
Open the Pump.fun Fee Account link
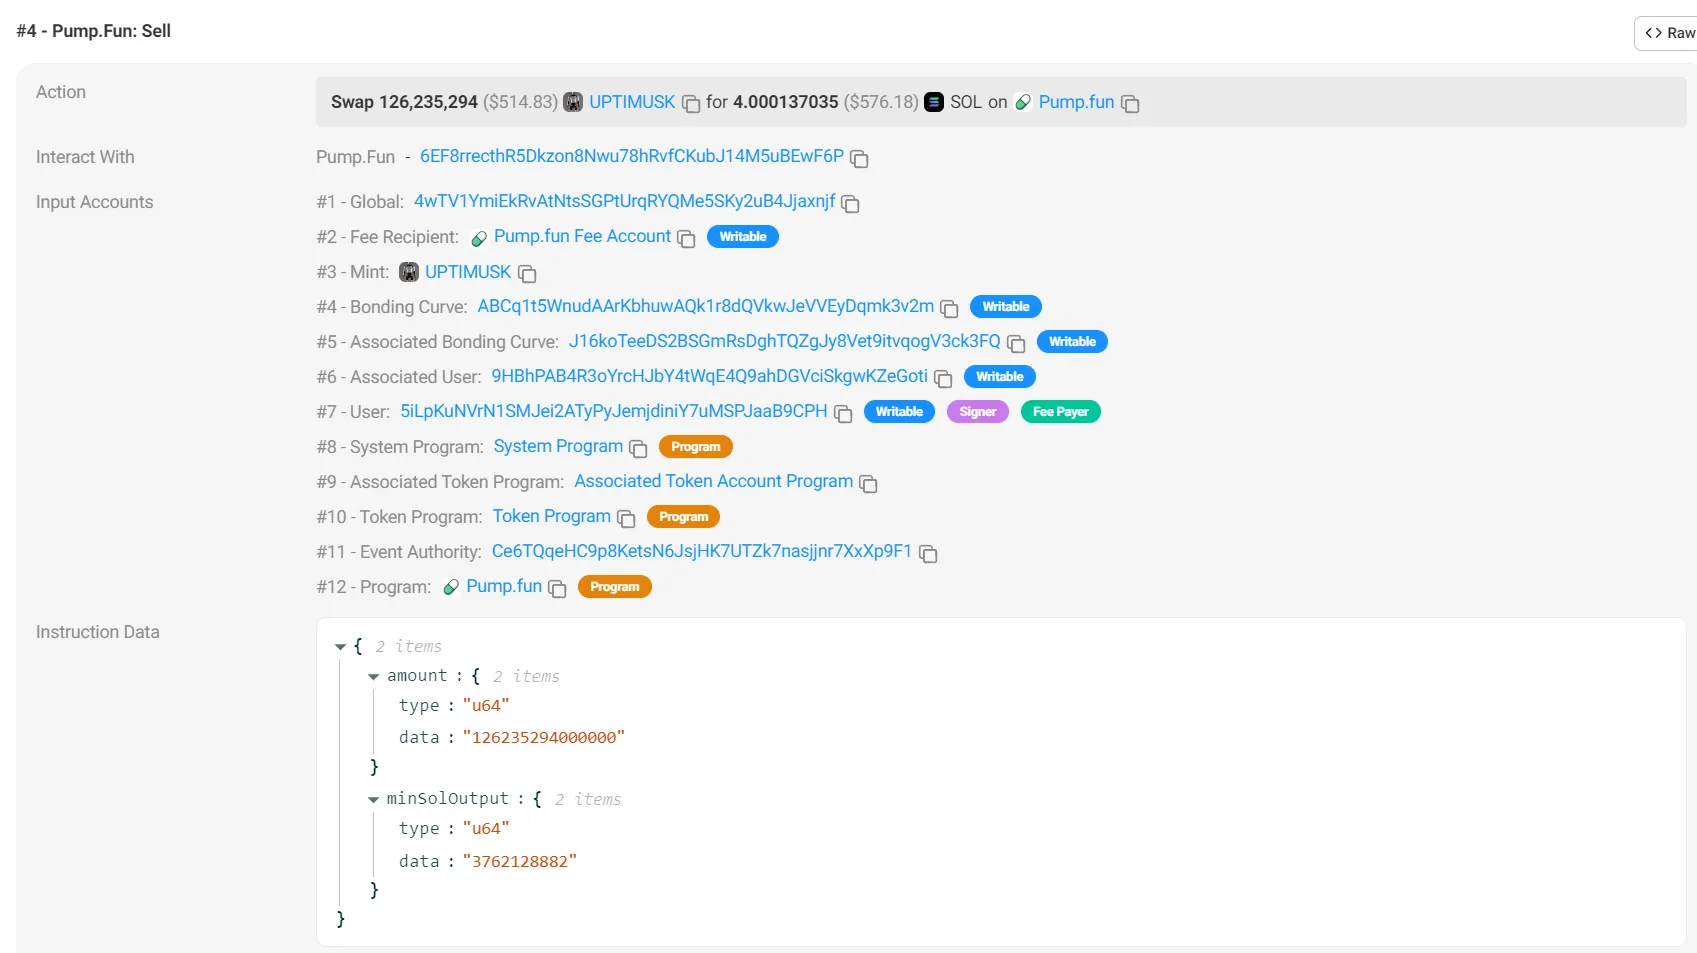click(582, 236)
